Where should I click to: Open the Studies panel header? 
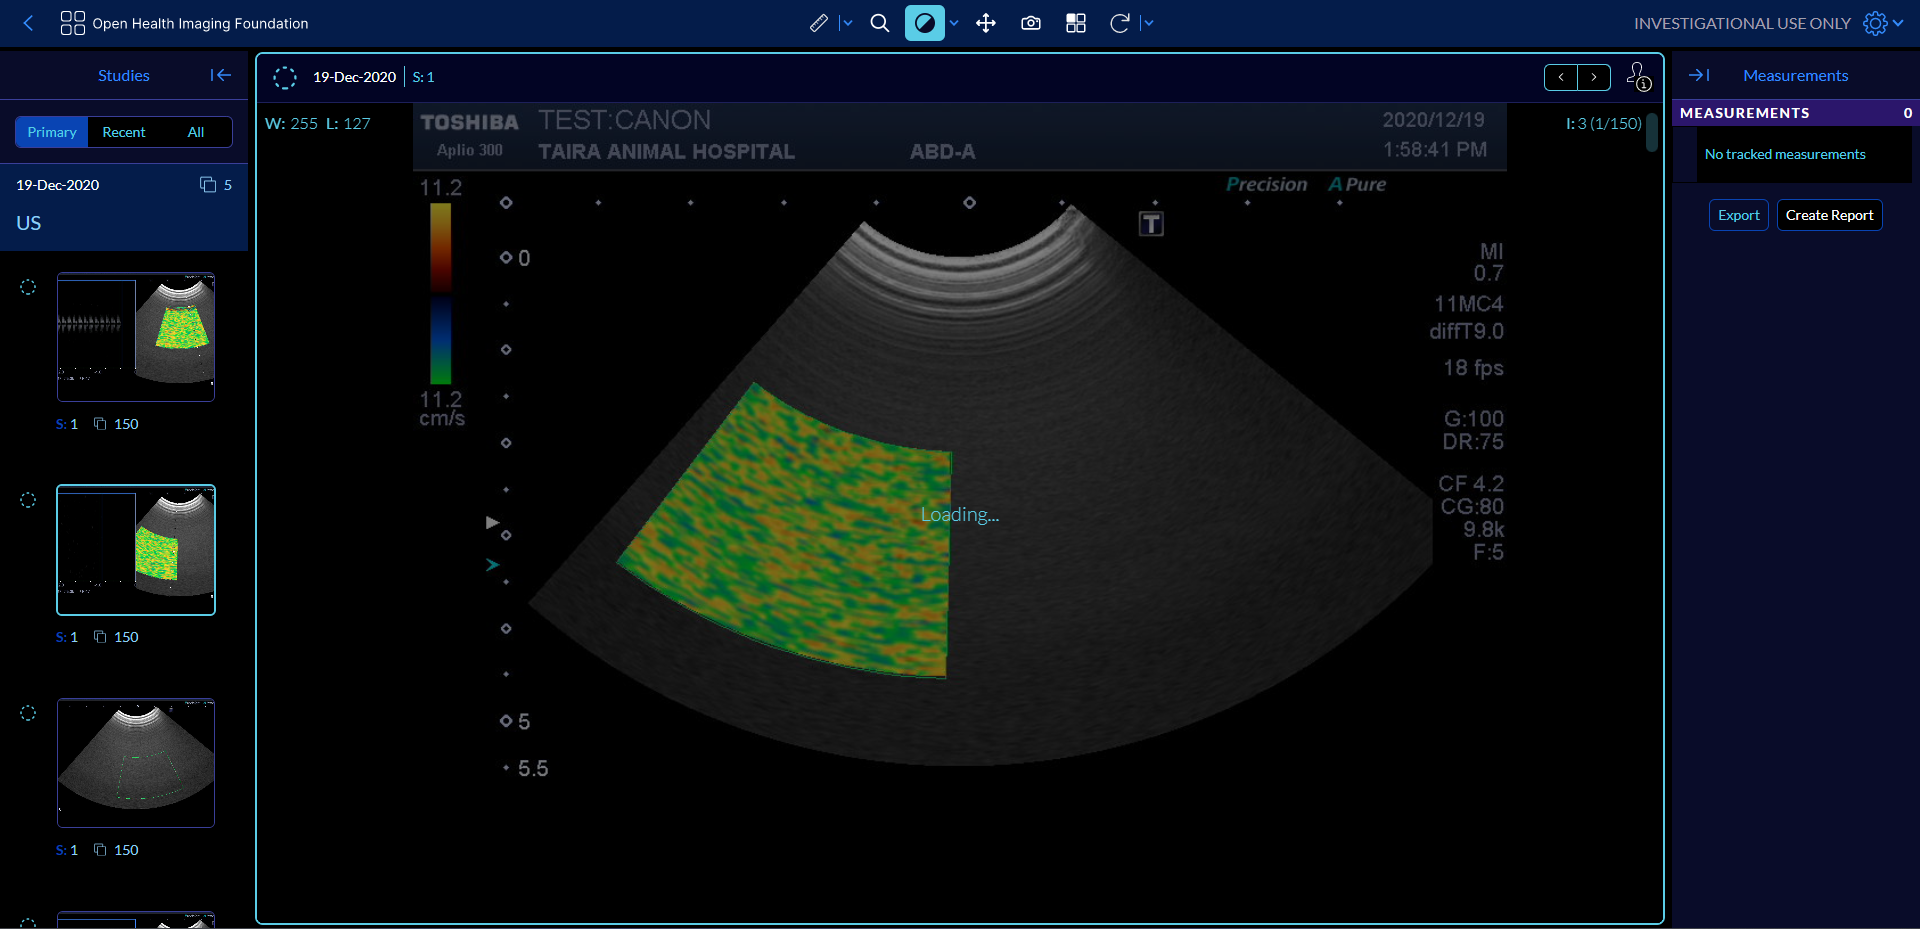124,75
